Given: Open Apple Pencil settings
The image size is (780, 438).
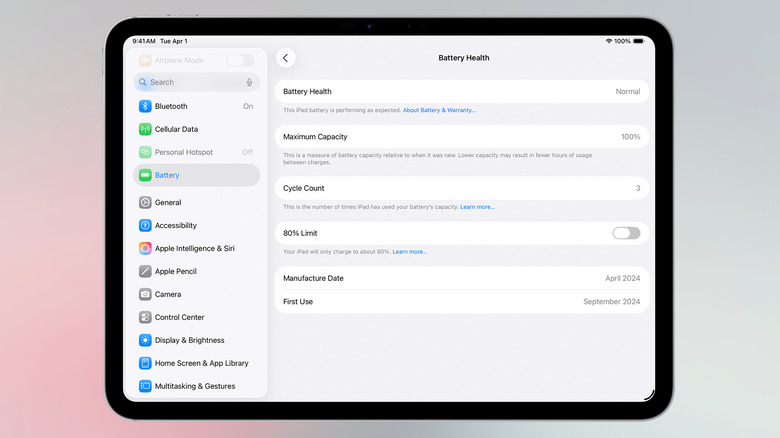Looking at the screenshot, I should (x=196, y=271).
